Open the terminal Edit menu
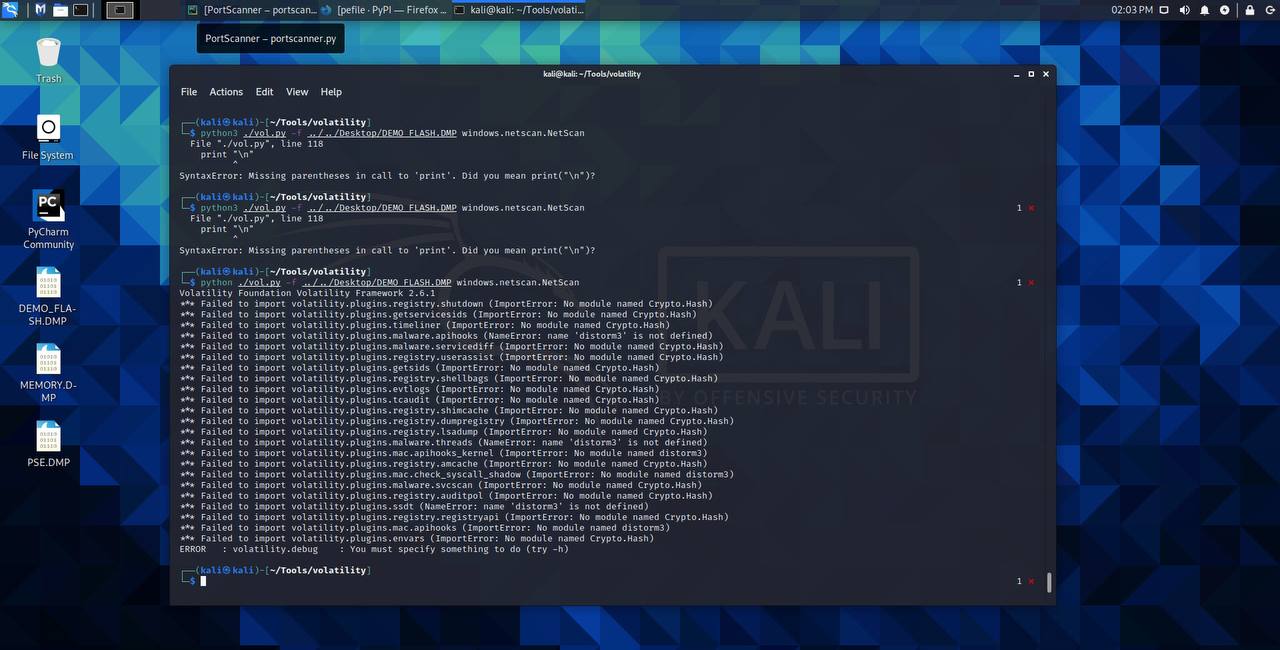This screenshot has width=1280, height=650. tap(264, 92)
